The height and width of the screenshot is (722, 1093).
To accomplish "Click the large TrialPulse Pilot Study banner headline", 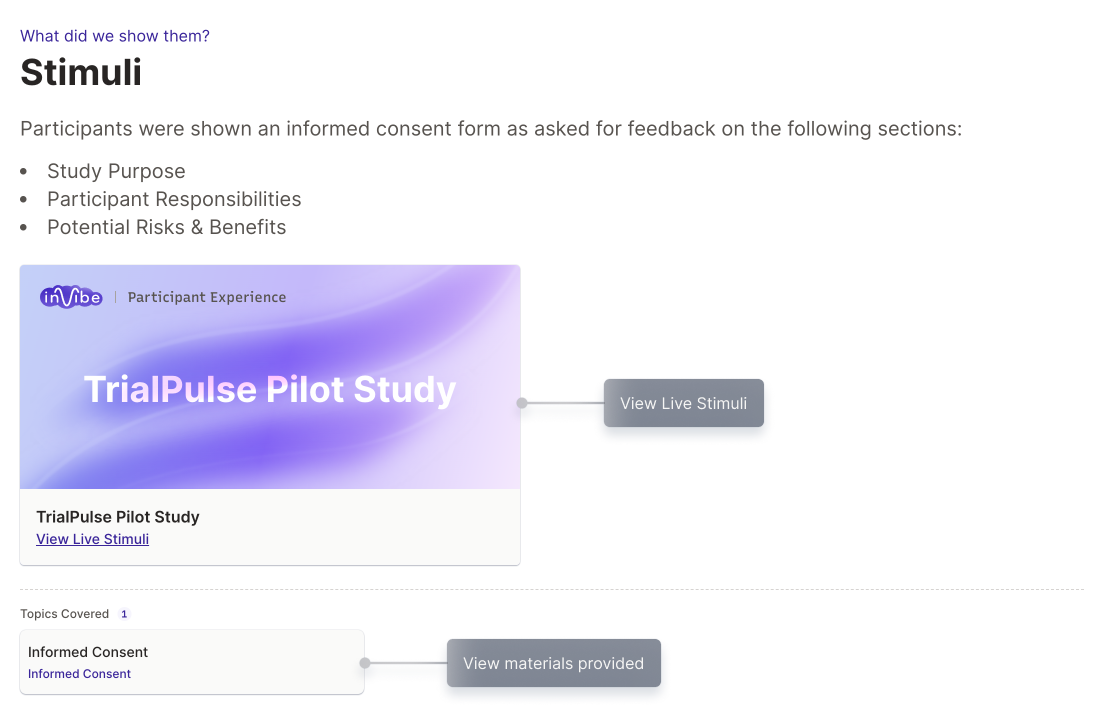I will 269,390.
